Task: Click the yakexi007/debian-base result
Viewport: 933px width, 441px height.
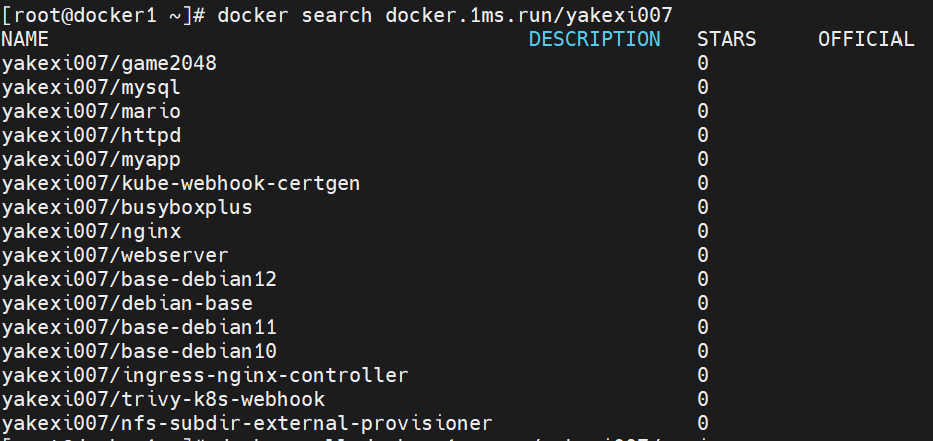Action: (x=127, y=303)
